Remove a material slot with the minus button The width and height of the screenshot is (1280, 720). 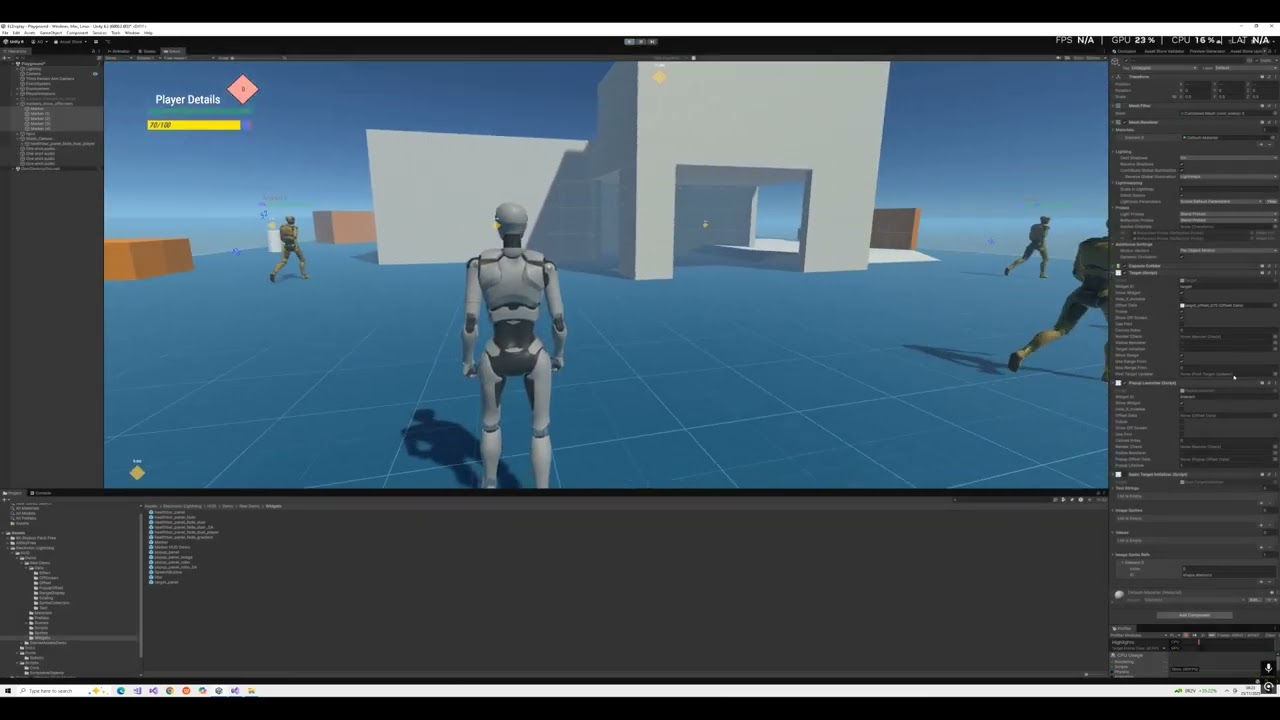pyautogui.click(x=1269, y=144)
